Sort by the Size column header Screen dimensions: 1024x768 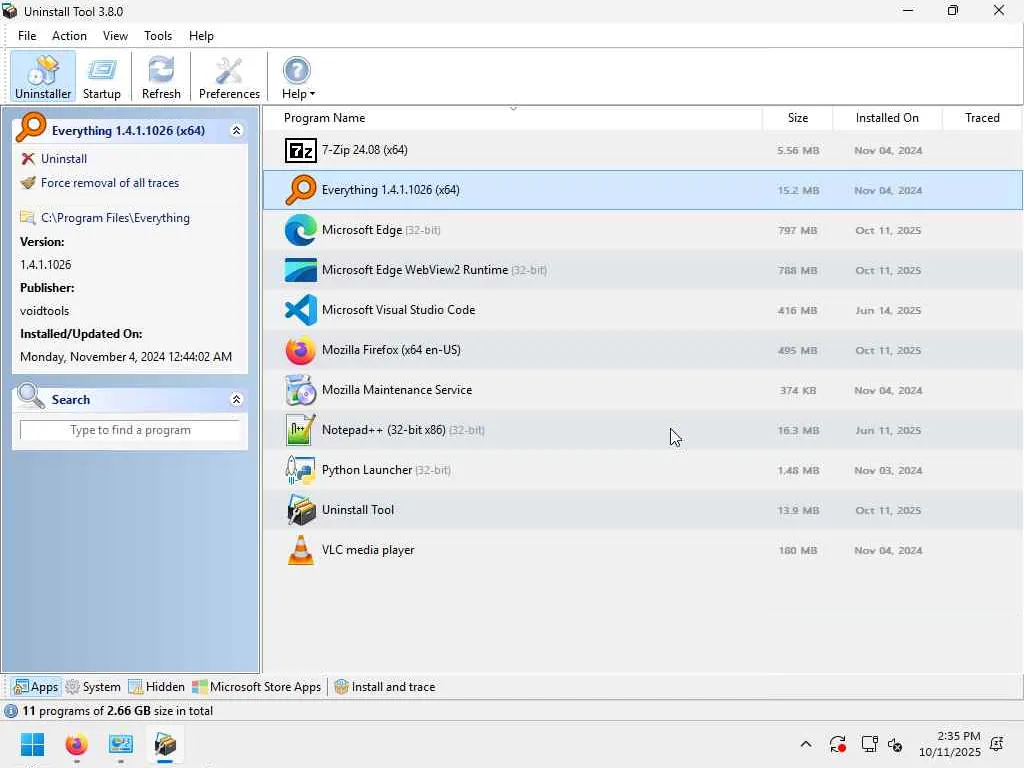click(797, 118)
